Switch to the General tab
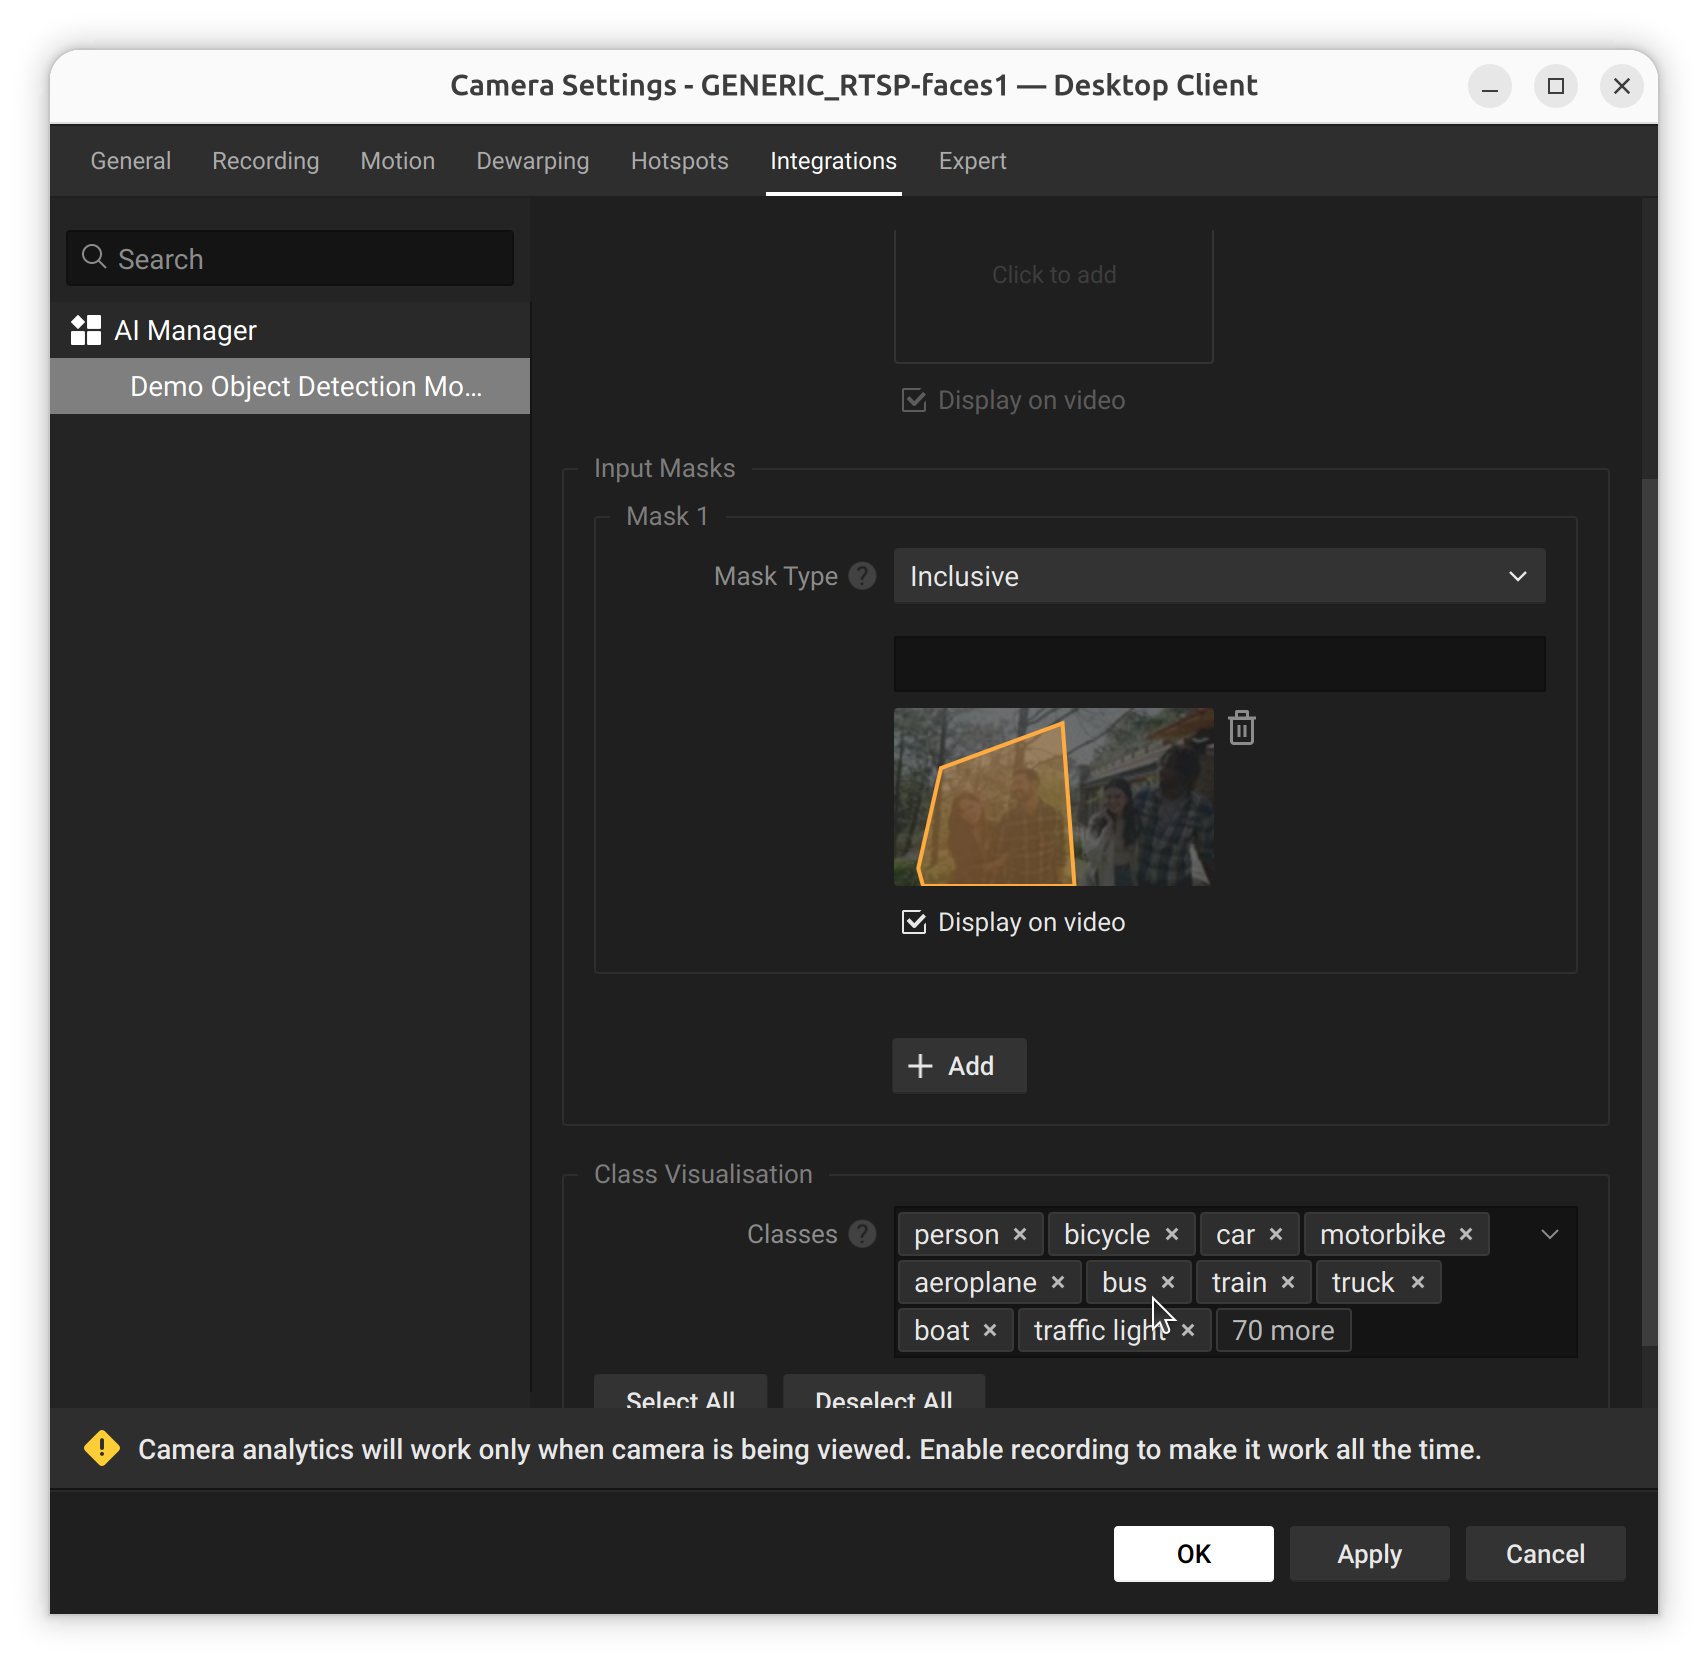 coord(131,161)
